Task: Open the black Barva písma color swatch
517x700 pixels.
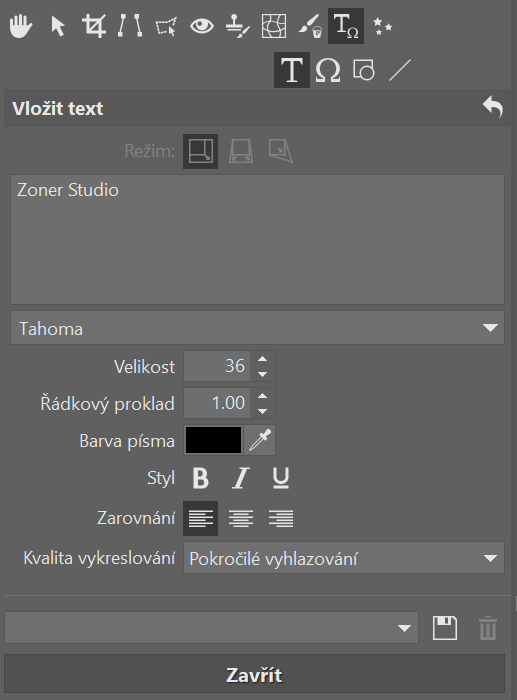Action: [213, 440]
